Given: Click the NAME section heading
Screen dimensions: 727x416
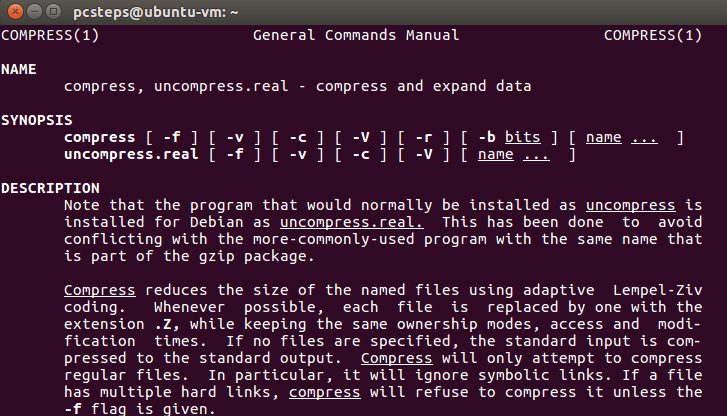Looking at the screenshot, I should click(x=19, y=70).
